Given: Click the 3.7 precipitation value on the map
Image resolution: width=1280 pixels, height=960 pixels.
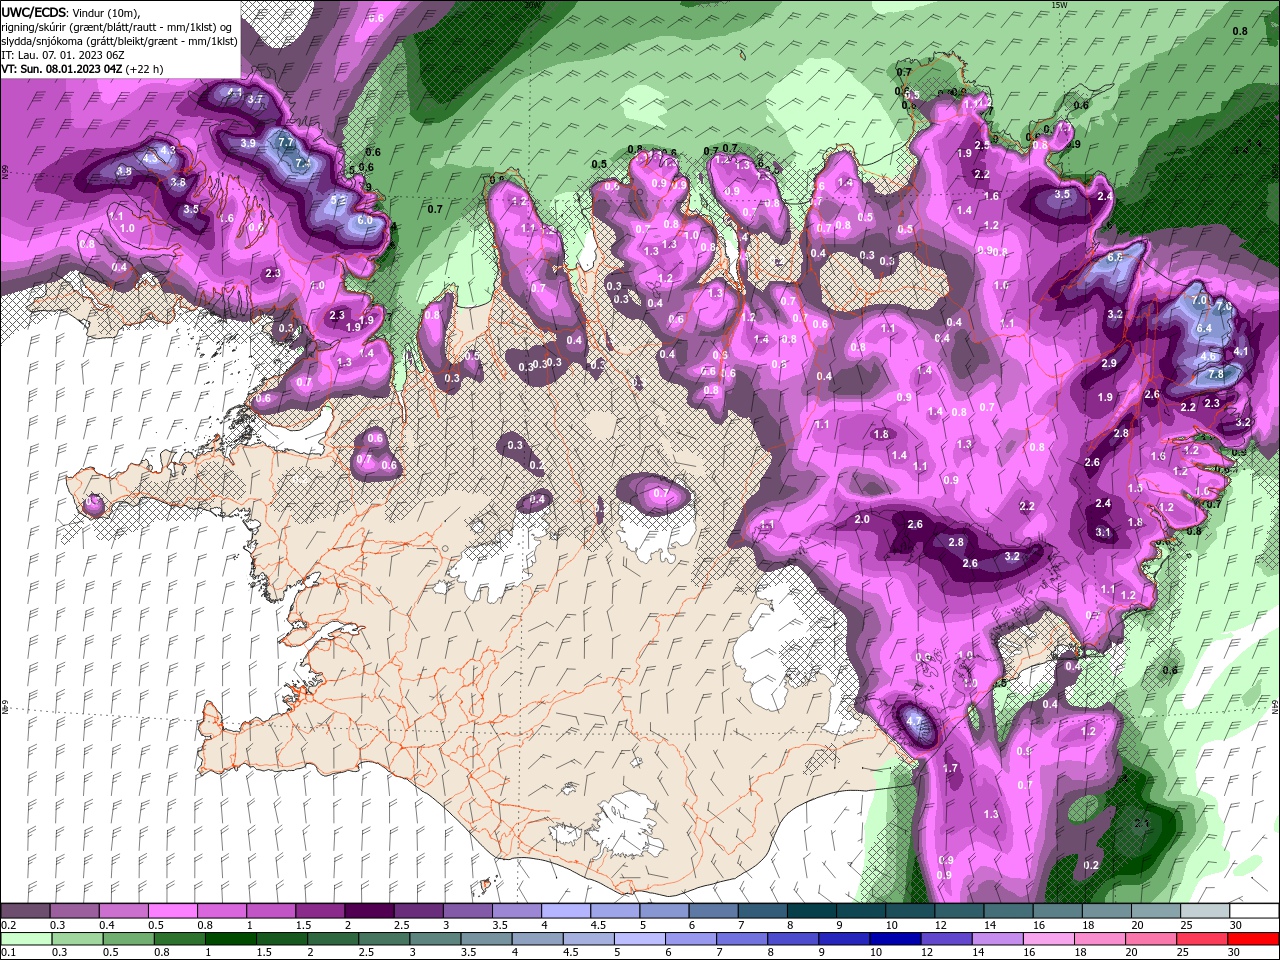Looking at the screenshot, I should tap(255, 99).
